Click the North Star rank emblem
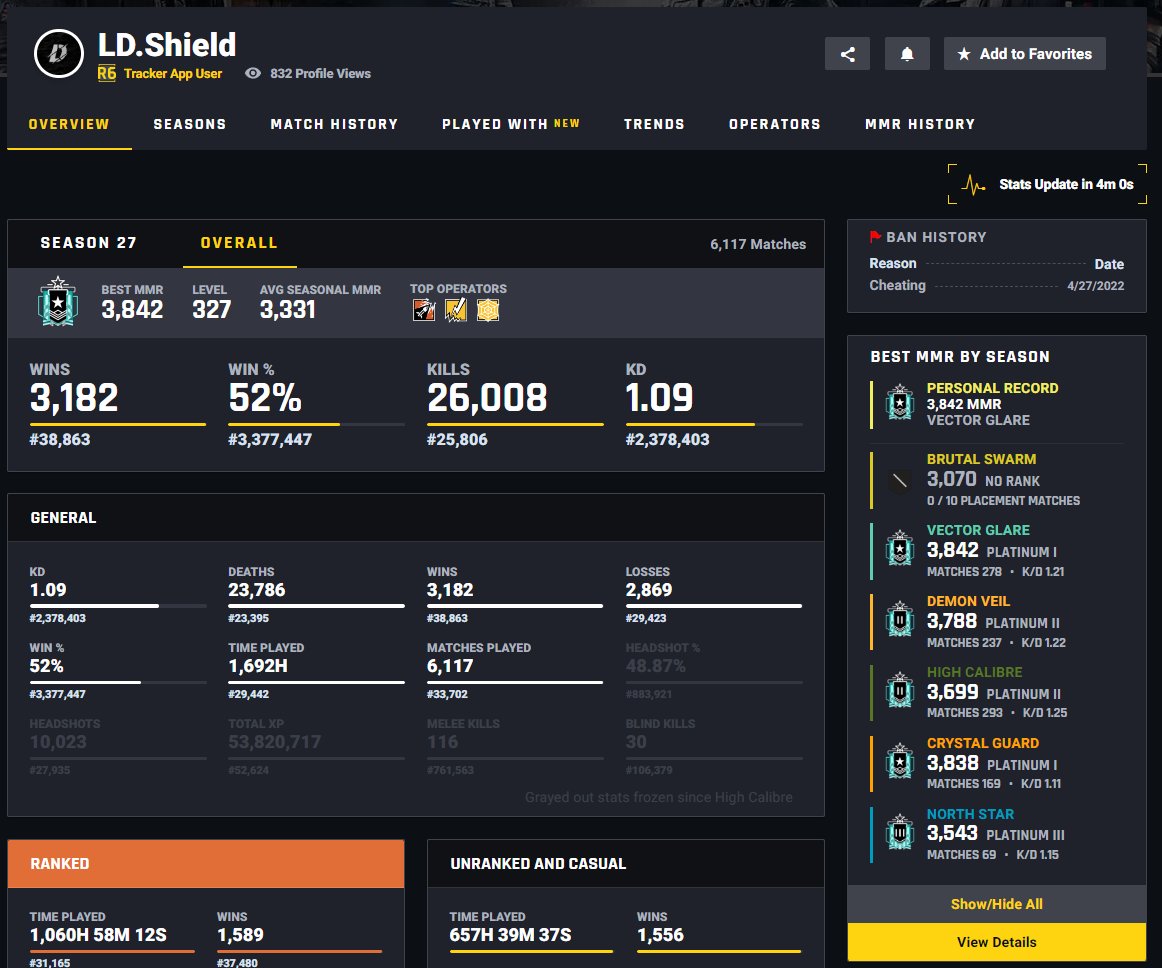The height and width of the screenshot is (968, 1162). click(900, 832)
